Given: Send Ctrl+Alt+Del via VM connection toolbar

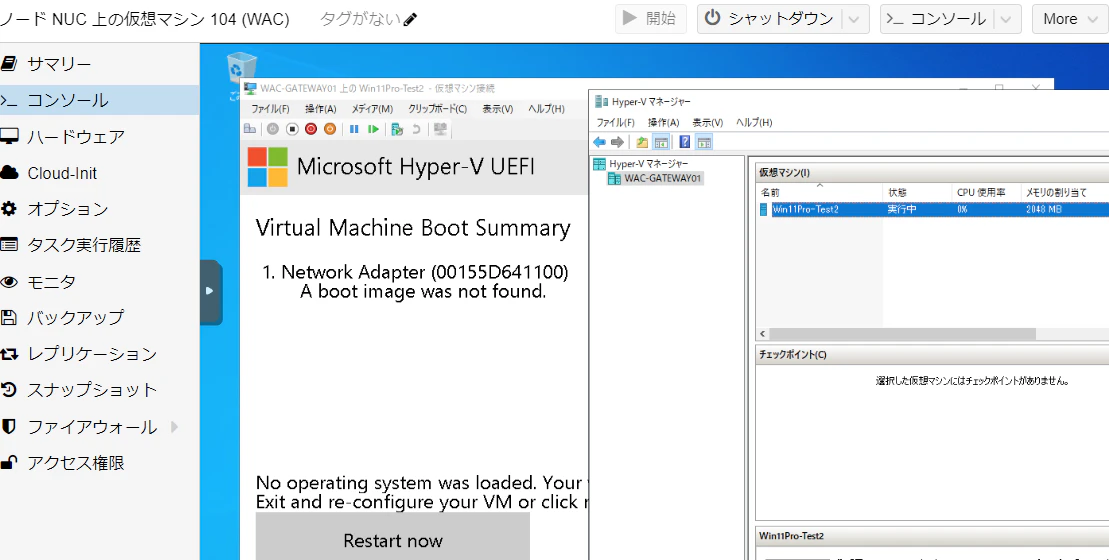Looking at the screenshot, I should click(249, 129).
